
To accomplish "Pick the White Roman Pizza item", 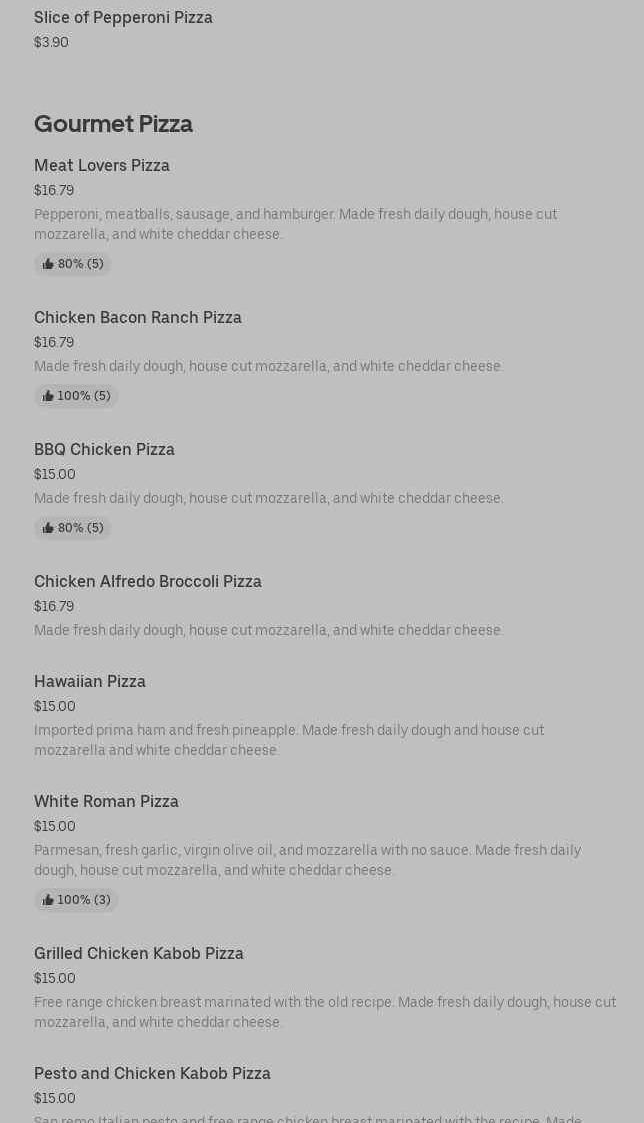I will click(x=106, y=801).
